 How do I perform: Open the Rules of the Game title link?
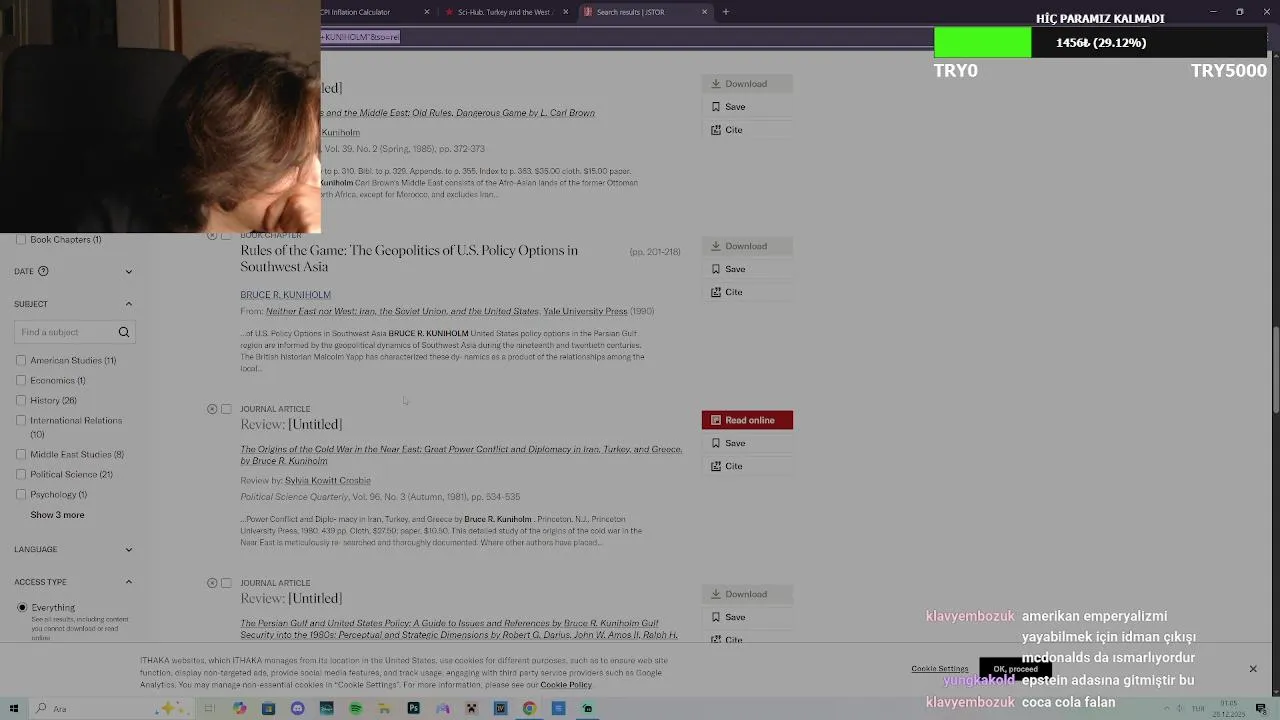(x=409, y=258)
